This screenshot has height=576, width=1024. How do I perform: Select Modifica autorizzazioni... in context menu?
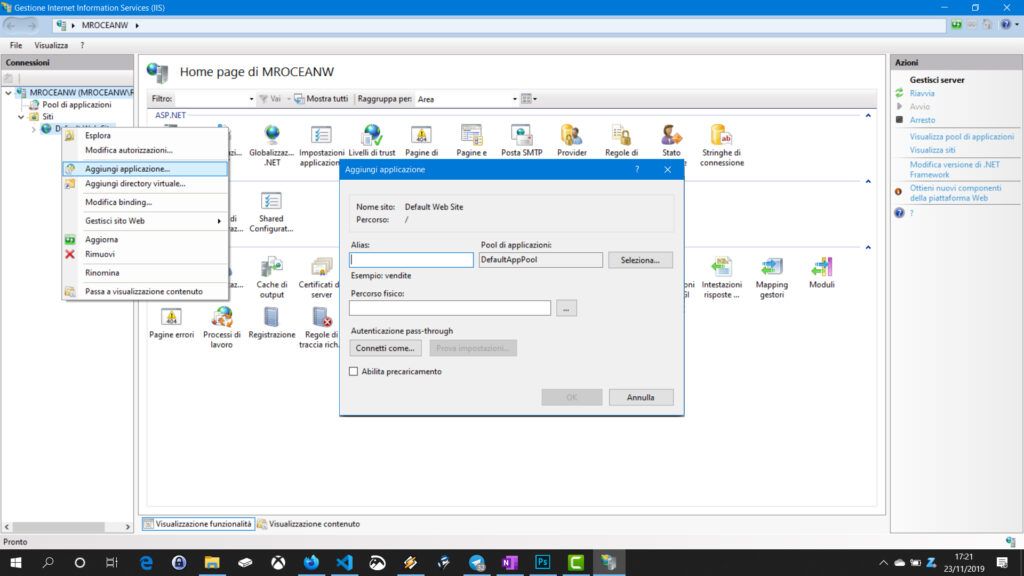click(x=145, y=150)
